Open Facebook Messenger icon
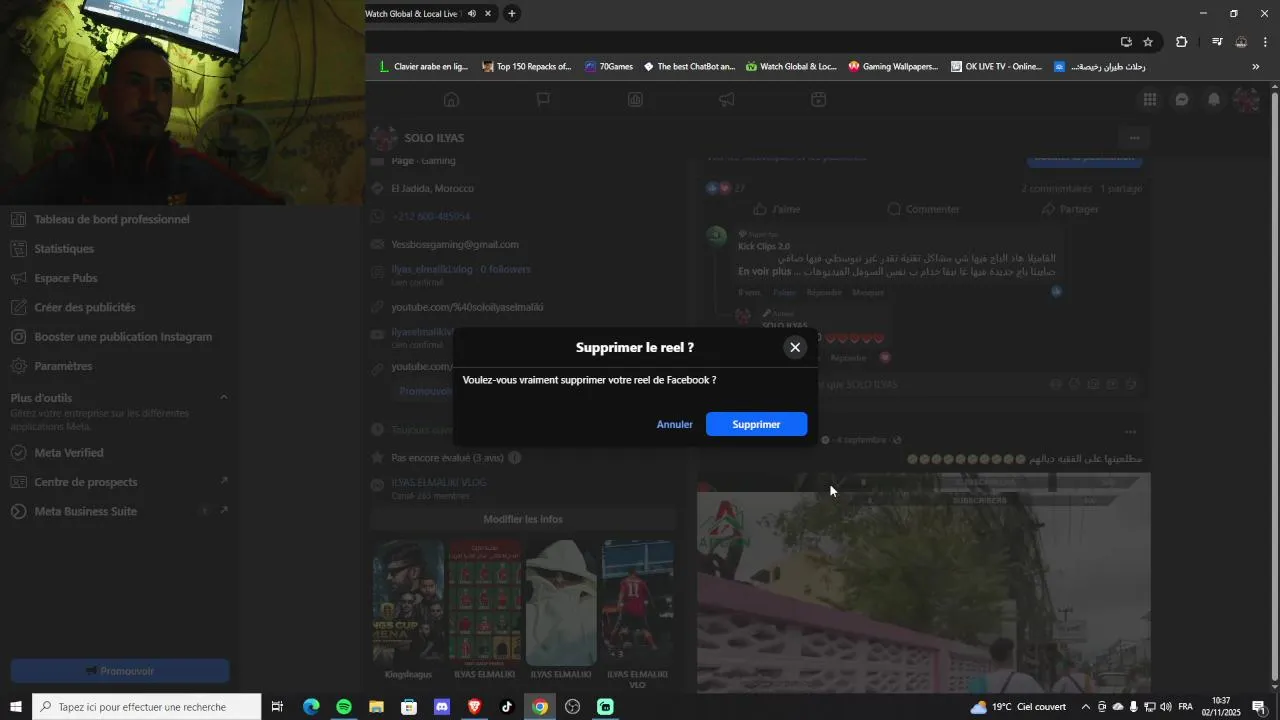Image resolution: width=1280 pixels, height=720 pixels. tap(1182, 99)
